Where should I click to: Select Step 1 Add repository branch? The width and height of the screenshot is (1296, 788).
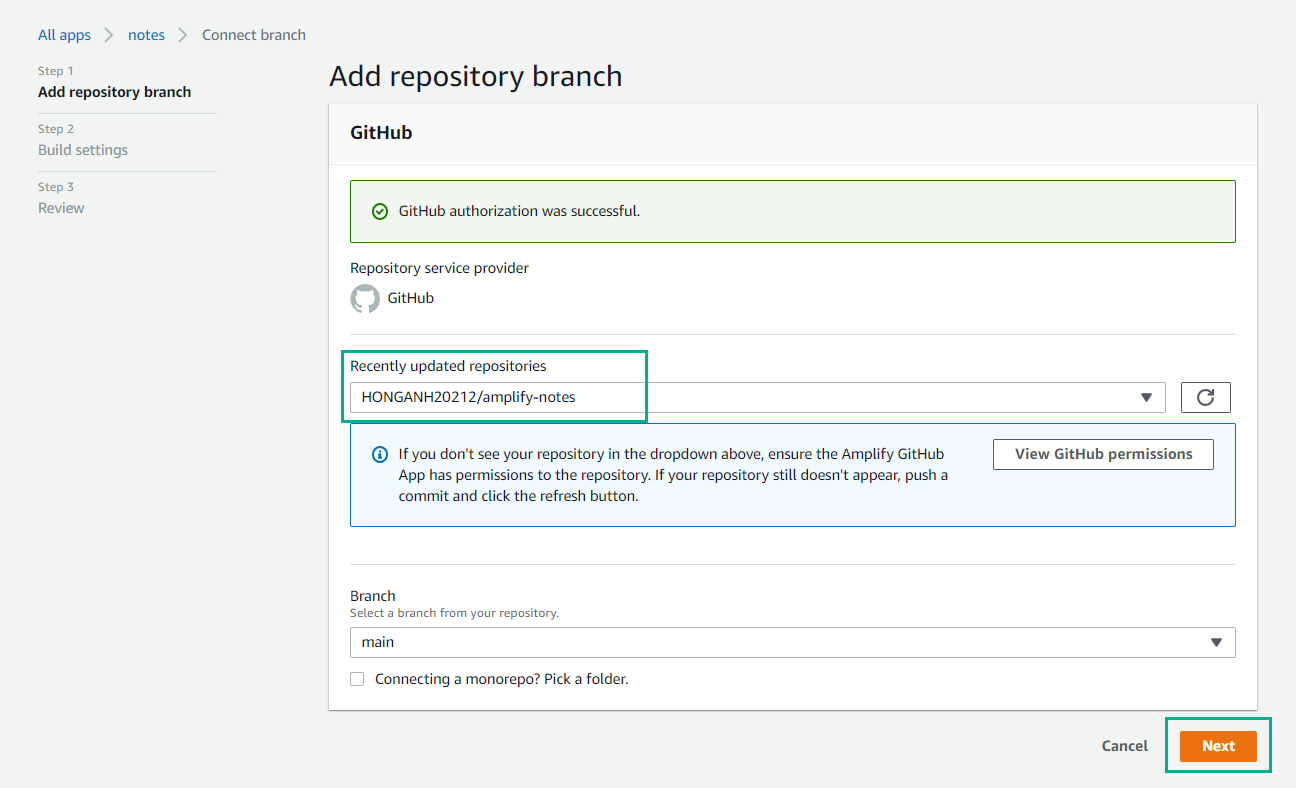tap(114, 92)
